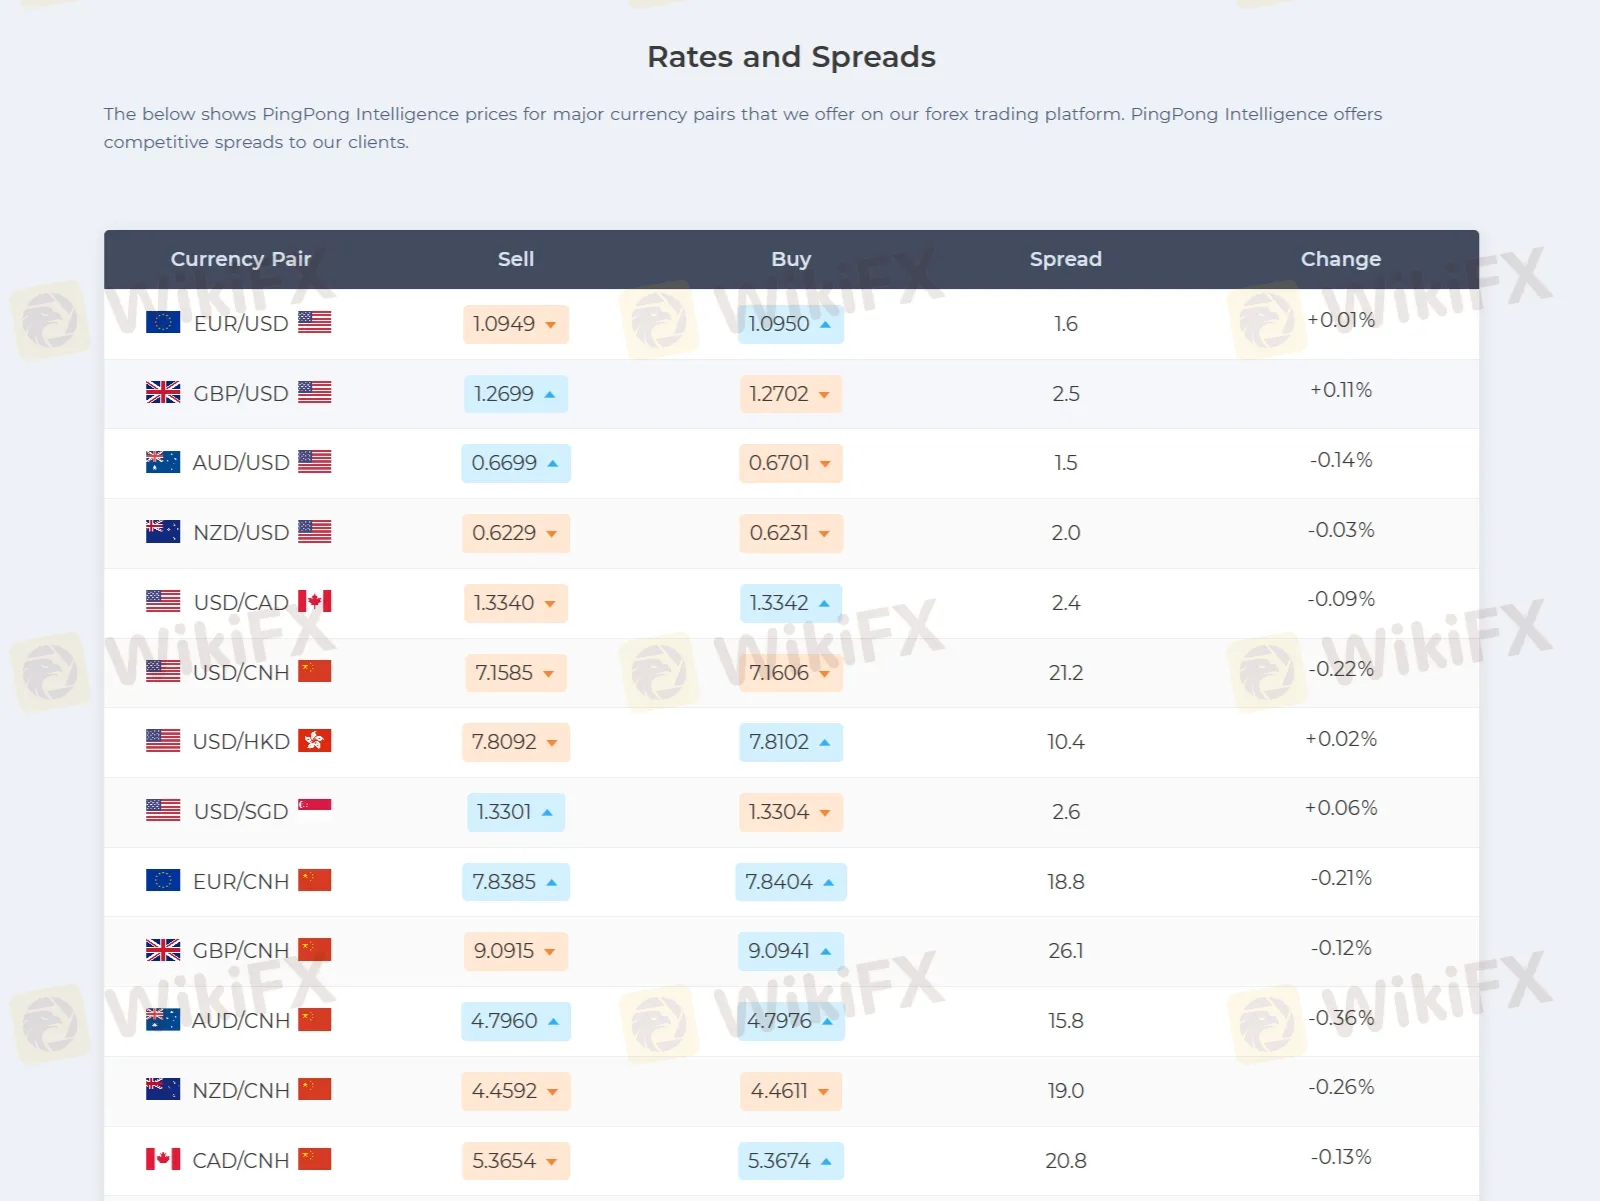Select the UK flag beside GBP/USD
Screen dimensions: 1600x1201
pyautogui.click(x=162, y=392)
